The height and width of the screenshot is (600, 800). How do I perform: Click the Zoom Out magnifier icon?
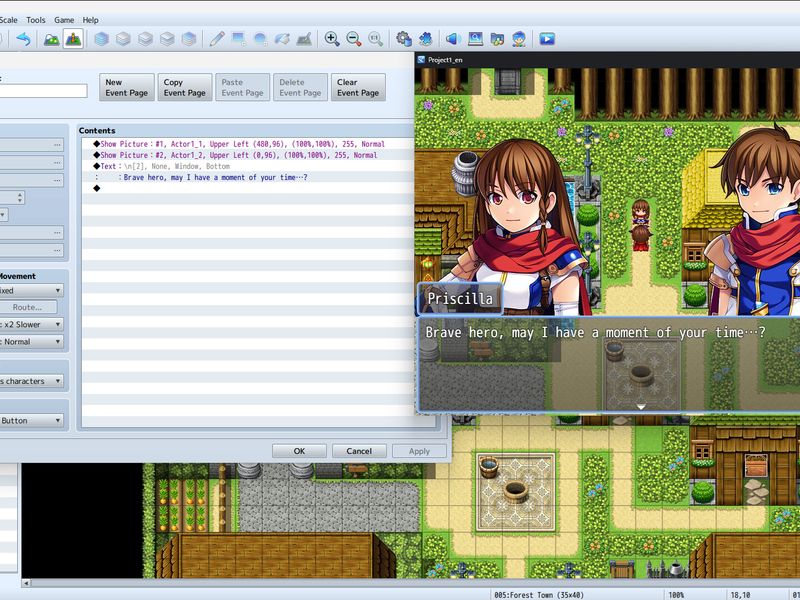click(354, 39)
